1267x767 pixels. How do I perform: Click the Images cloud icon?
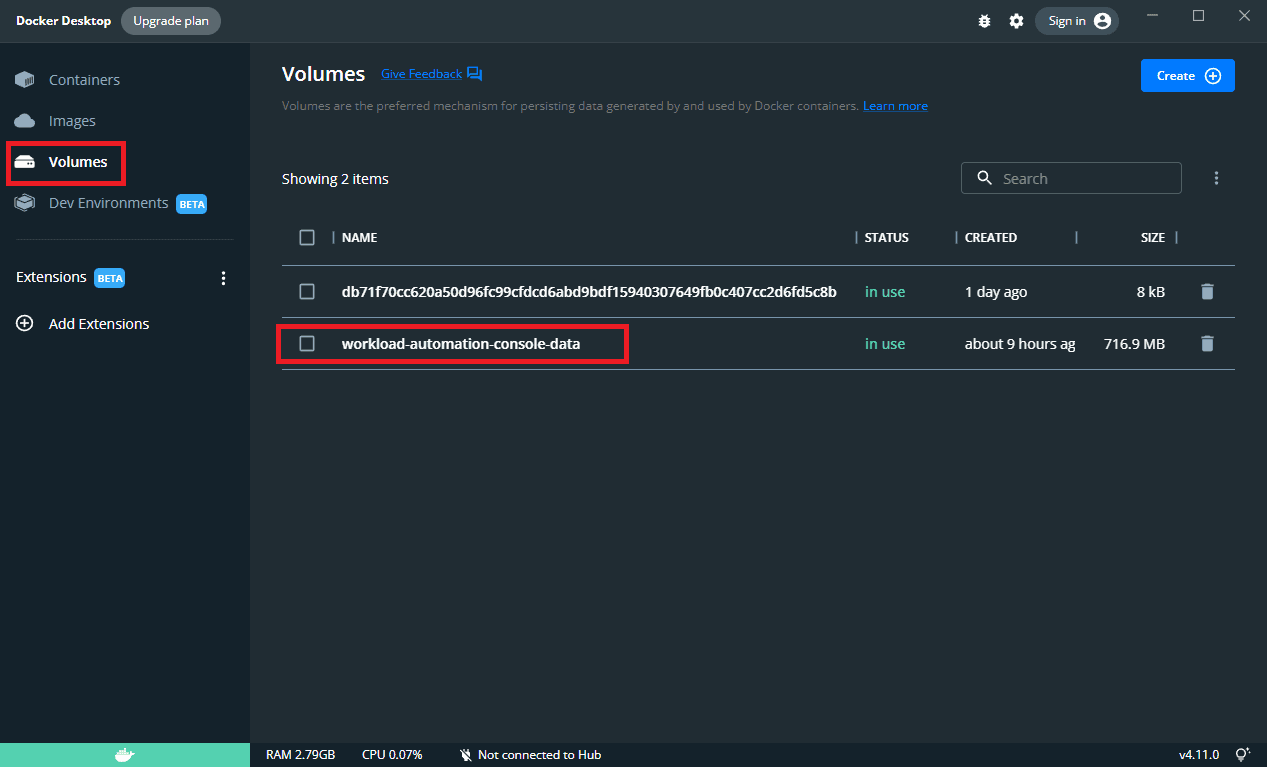coord(25,121)
